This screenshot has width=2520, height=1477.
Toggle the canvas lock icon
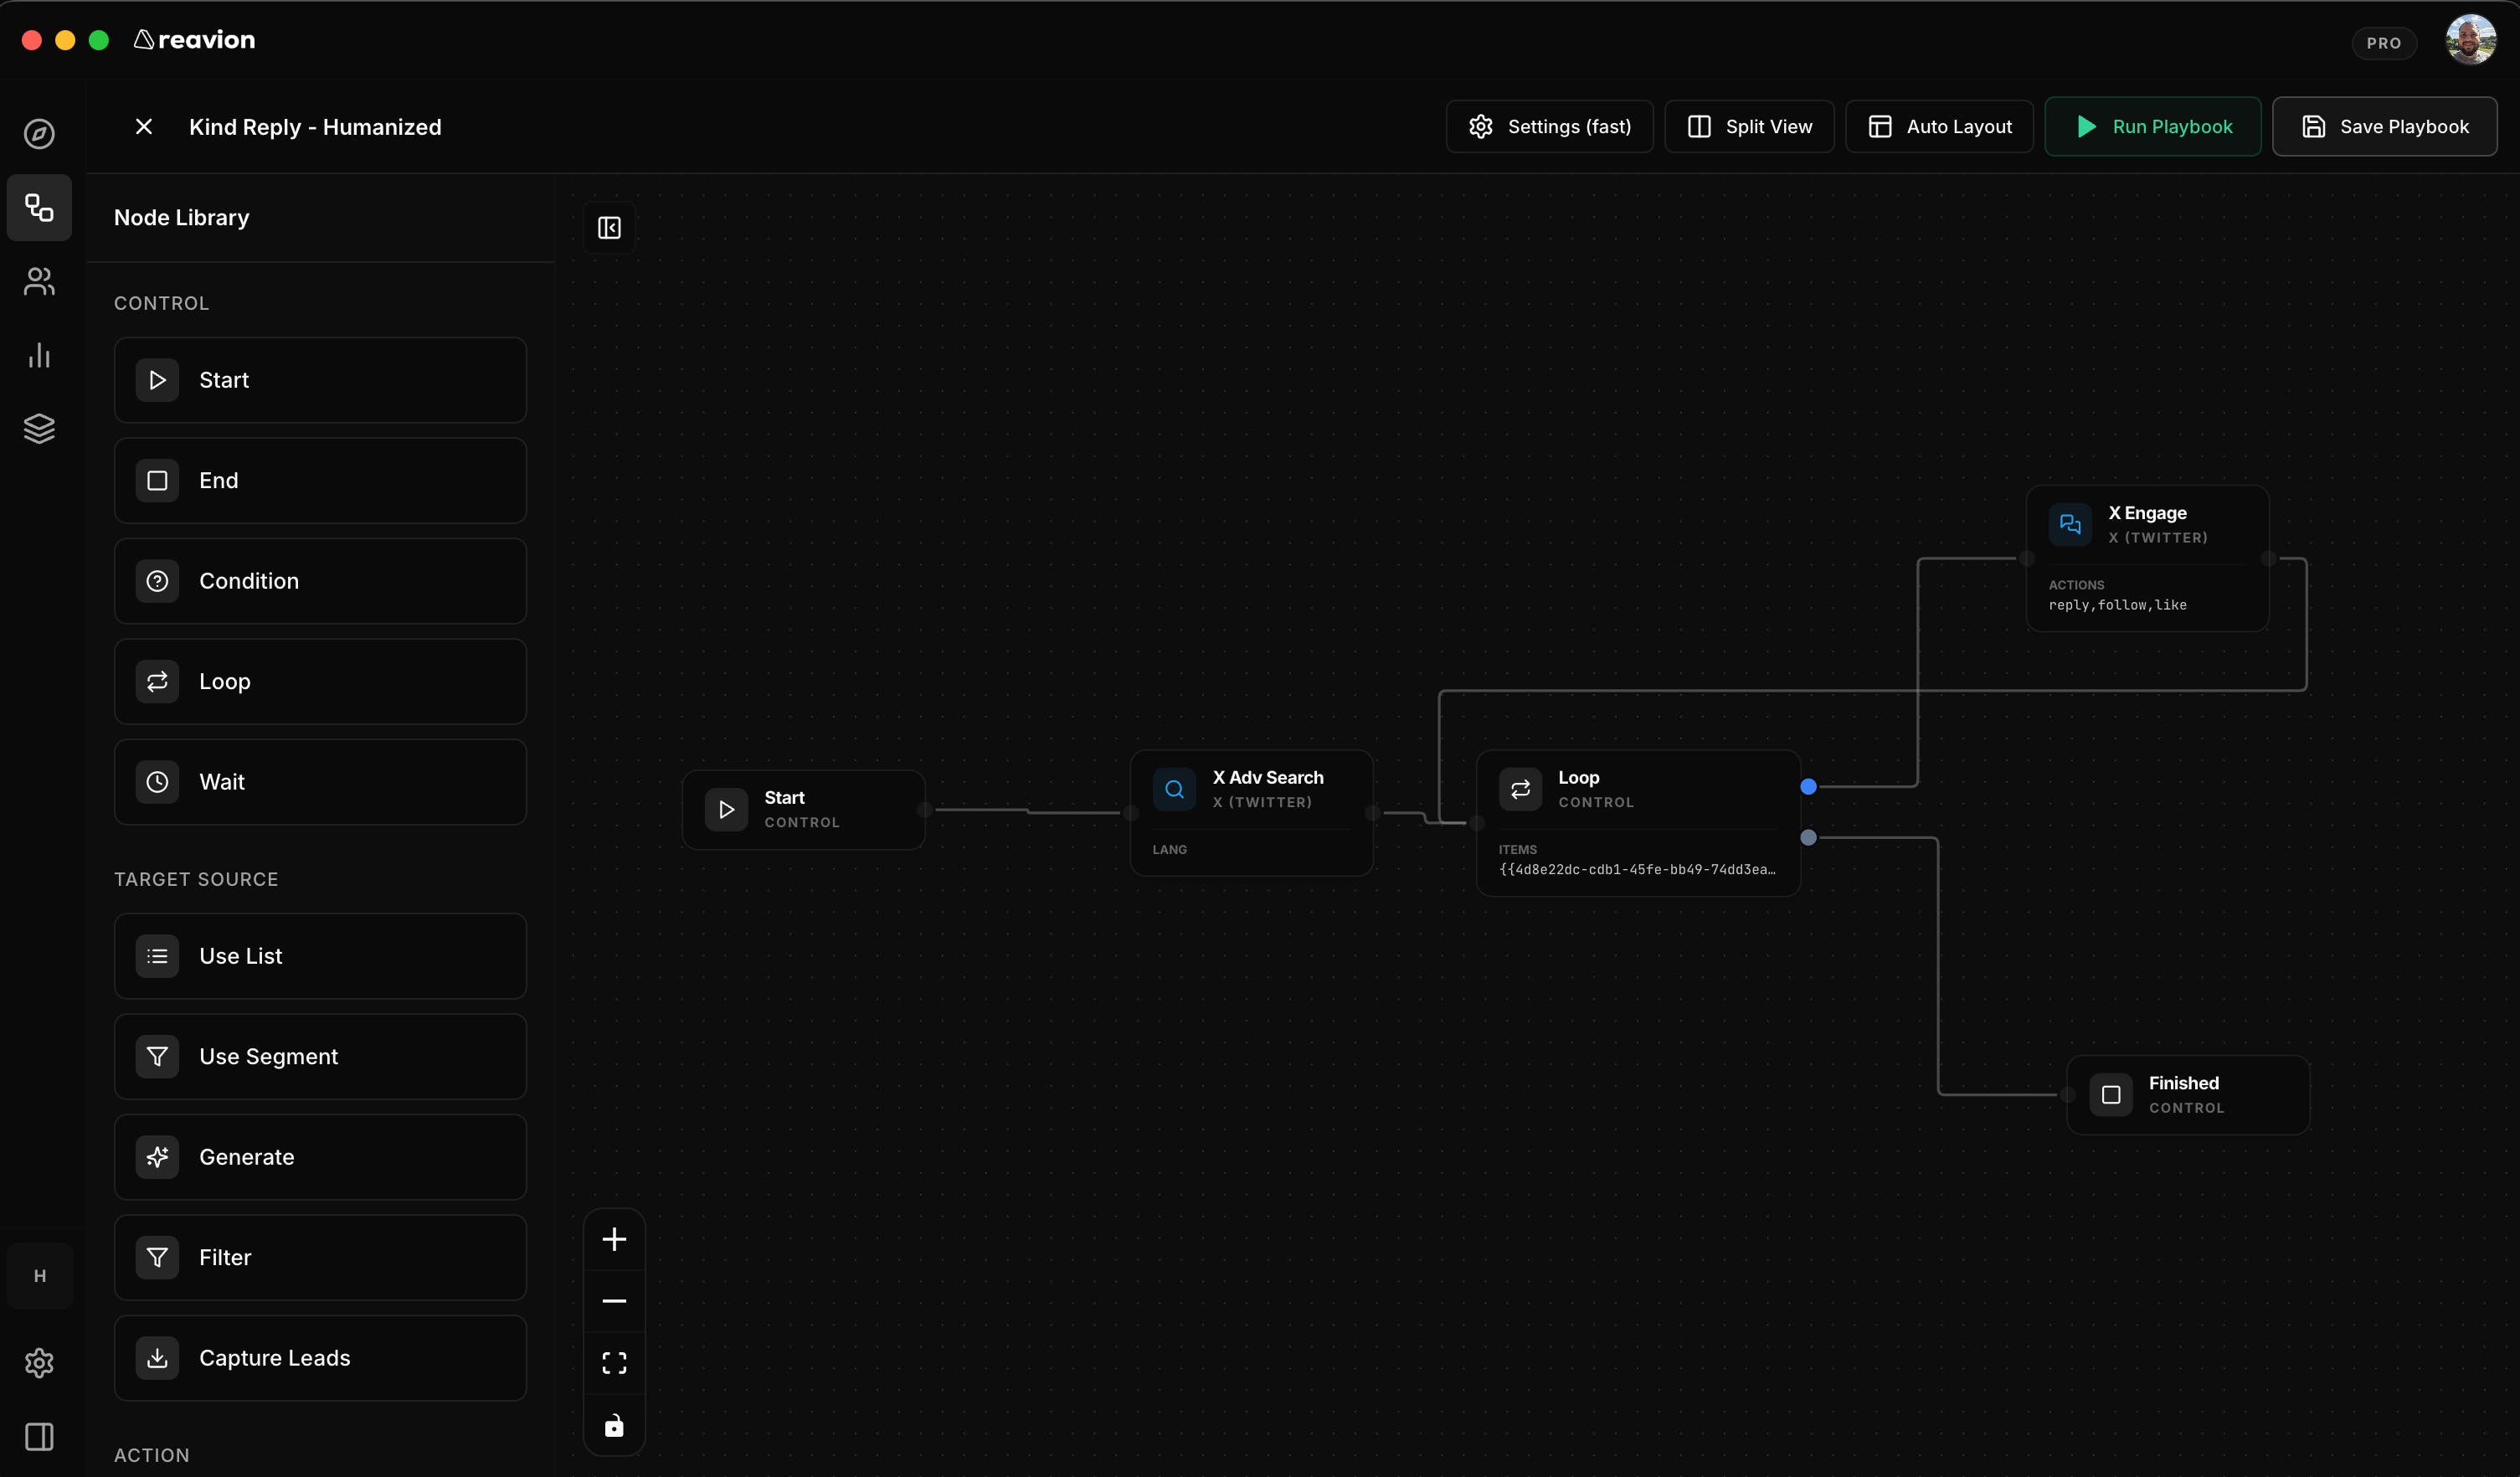pyautogui.click(x=614, y=1425)
